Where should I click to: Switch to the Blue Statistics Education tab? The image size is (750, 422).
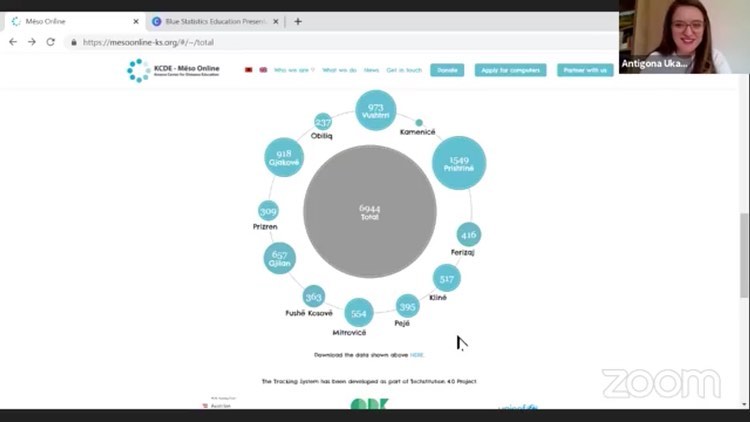215,22
